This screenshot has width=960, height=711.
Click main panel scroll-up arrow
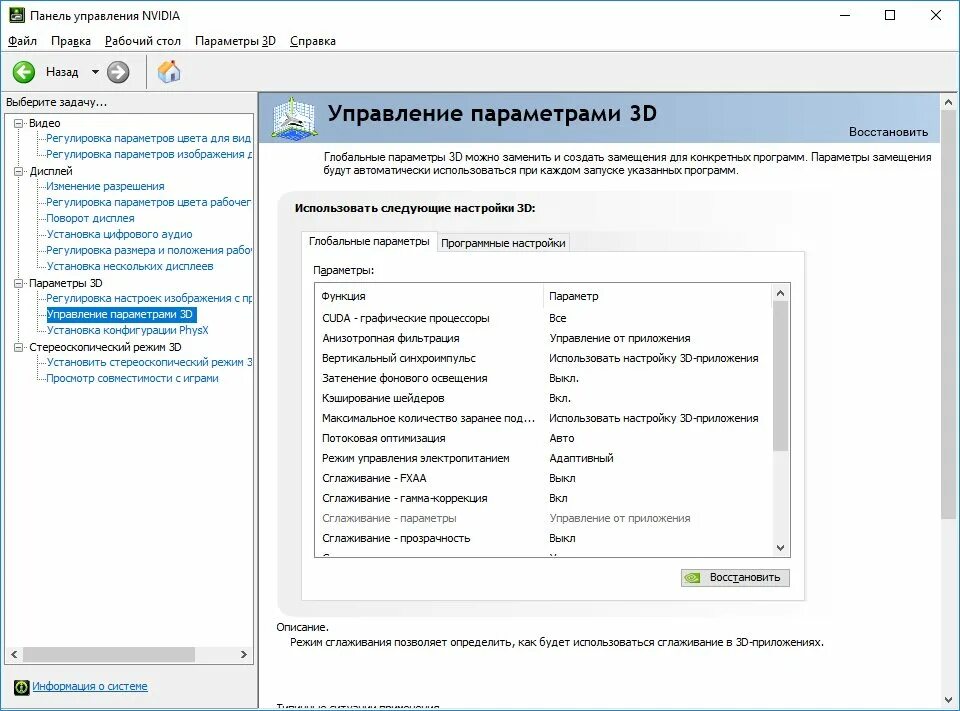pos(948,102)
